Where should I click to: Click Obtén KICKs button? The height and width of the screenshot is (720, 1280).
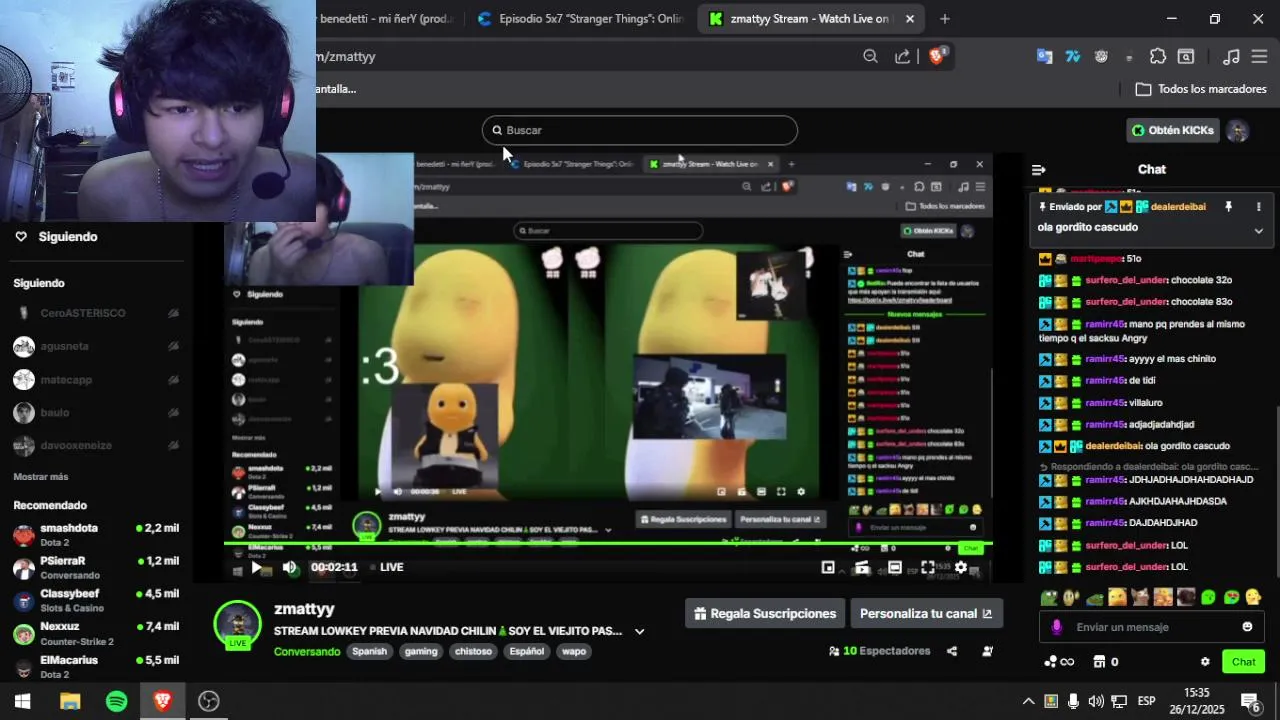(1173, 130)
